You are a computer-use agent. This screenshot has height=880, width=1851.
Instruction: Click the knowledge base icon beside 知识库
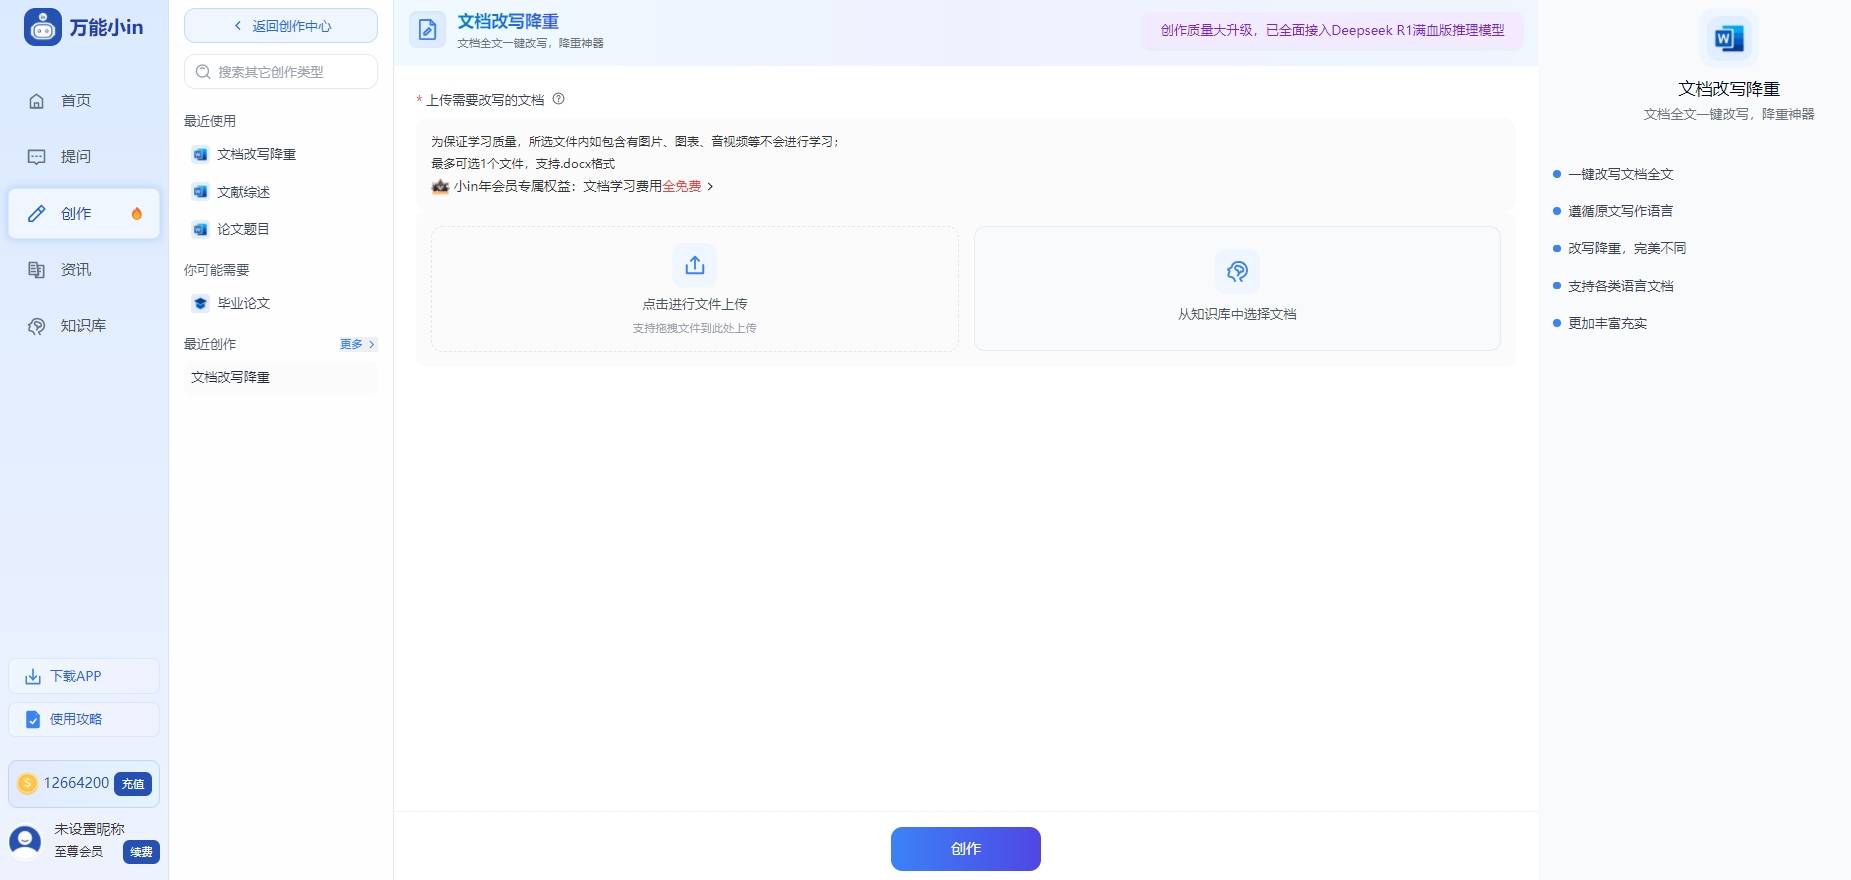pyautogui.click(x=37, y=326)
